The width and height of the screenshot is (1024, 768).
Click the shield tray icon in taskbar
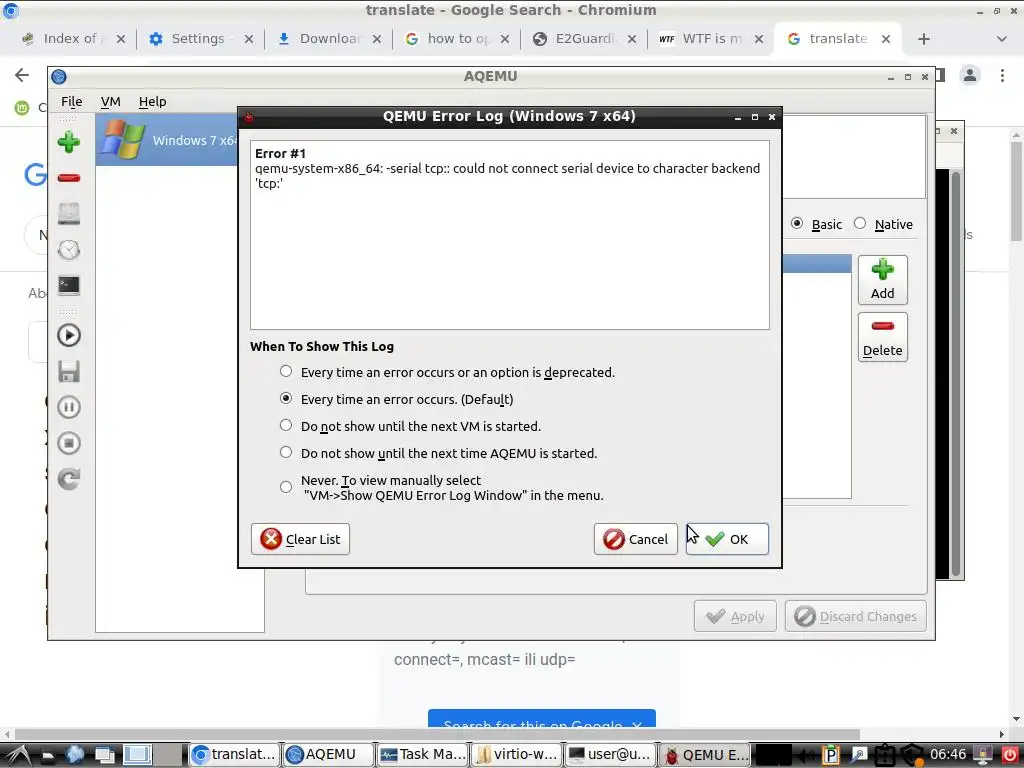[x=912, y=755]
